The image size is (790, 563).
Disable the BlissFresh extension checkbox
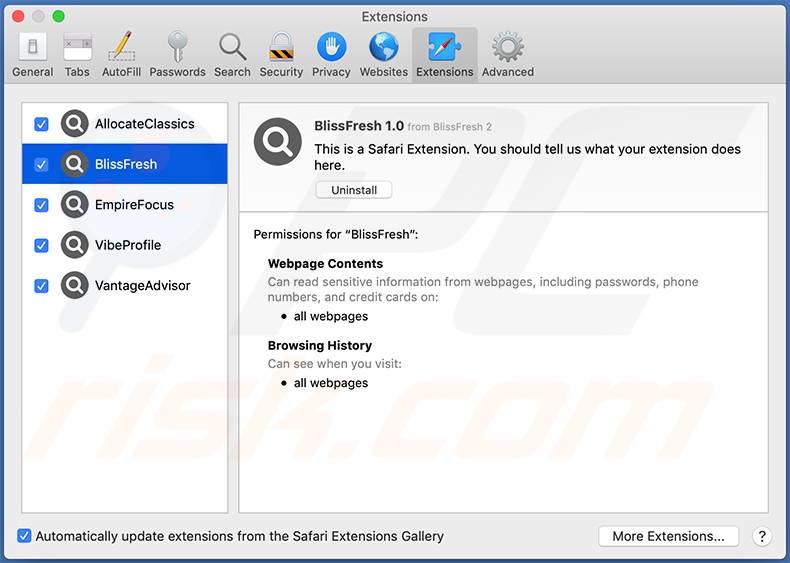(41, 164)
